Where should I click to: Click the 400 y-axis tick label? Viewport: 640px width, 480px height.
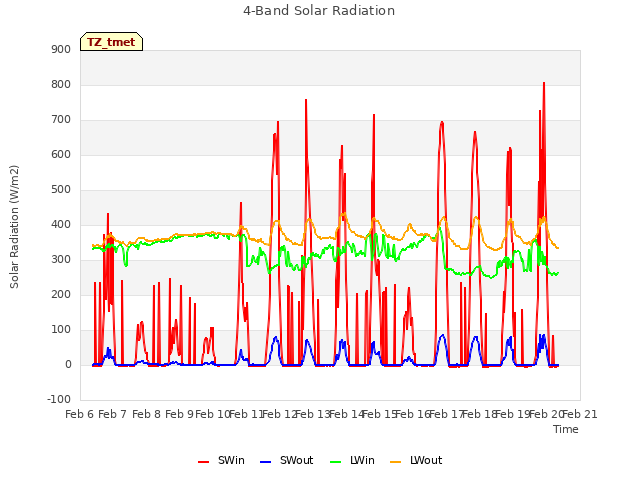[x=61, y=224]
